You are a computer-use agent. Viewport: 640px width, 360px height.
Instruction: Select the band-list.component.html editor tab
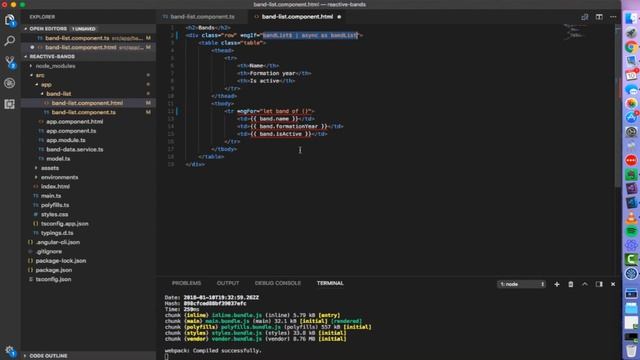297,17
